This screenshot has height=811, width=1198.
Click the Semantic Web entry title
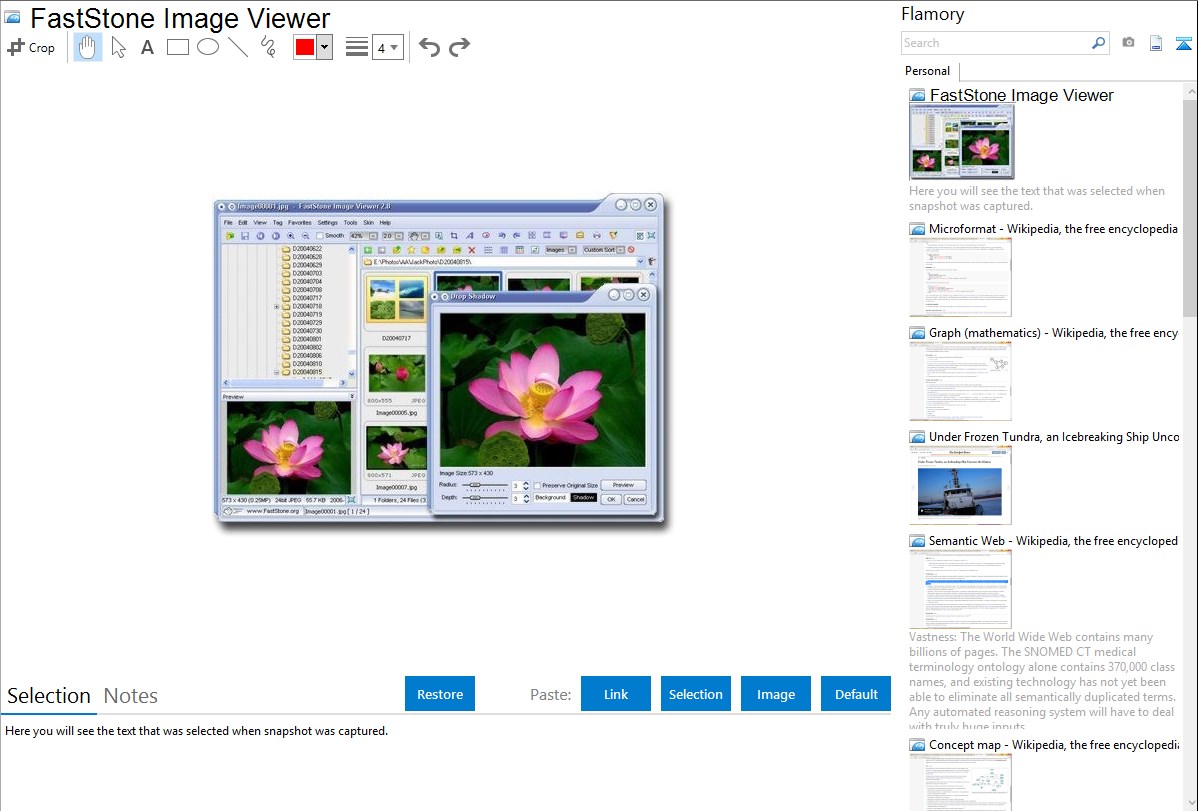[x=1053, y=540]
